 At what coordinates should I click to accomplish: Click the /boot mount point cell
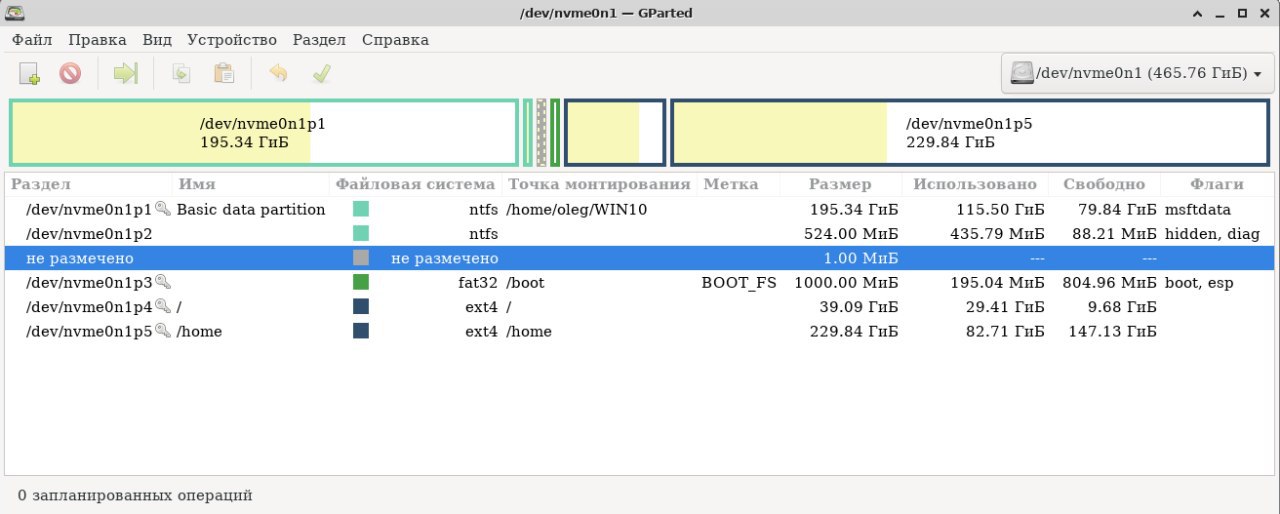tap(525, 282)
